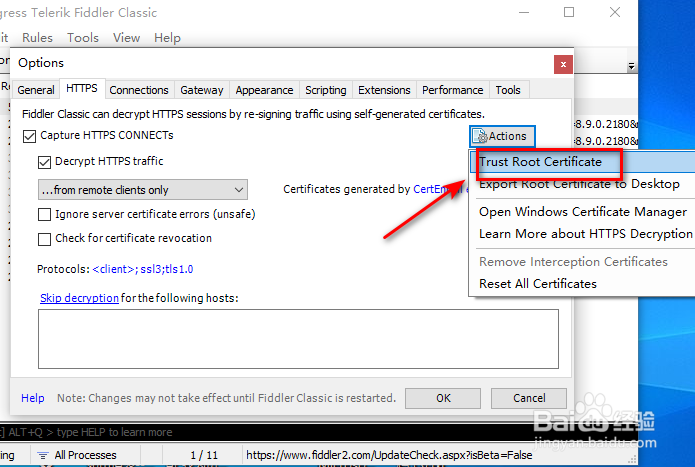The width and height of the screenshot is (695, 467).
Task: Choose Trust Root Certificate
Action: 582,162
